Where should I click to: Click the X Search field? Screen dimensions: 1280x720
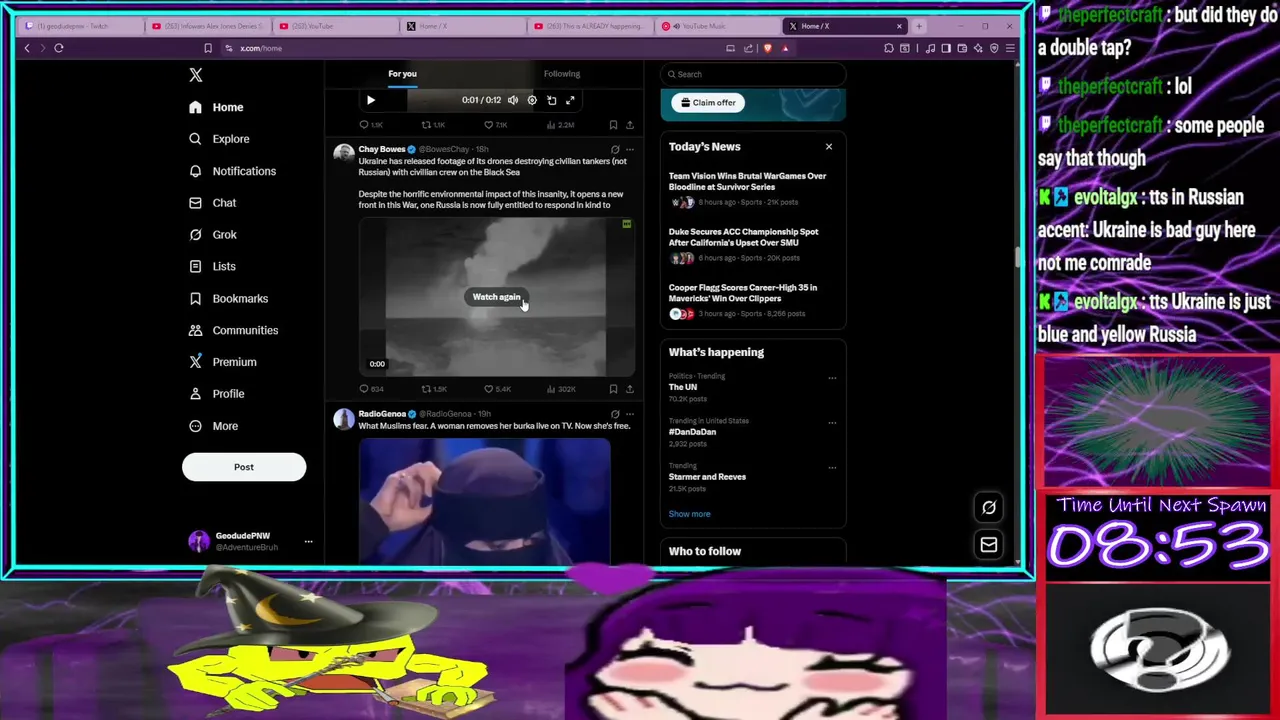753,74
